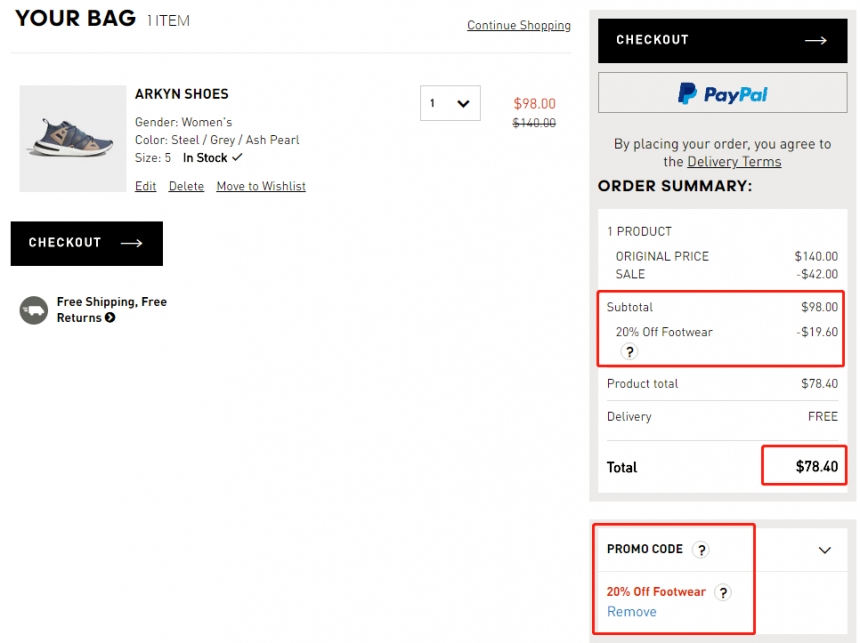Click arrow icon after Free Returns text
The width and height of the screenshot is (860, 643).
coord(110,318)
